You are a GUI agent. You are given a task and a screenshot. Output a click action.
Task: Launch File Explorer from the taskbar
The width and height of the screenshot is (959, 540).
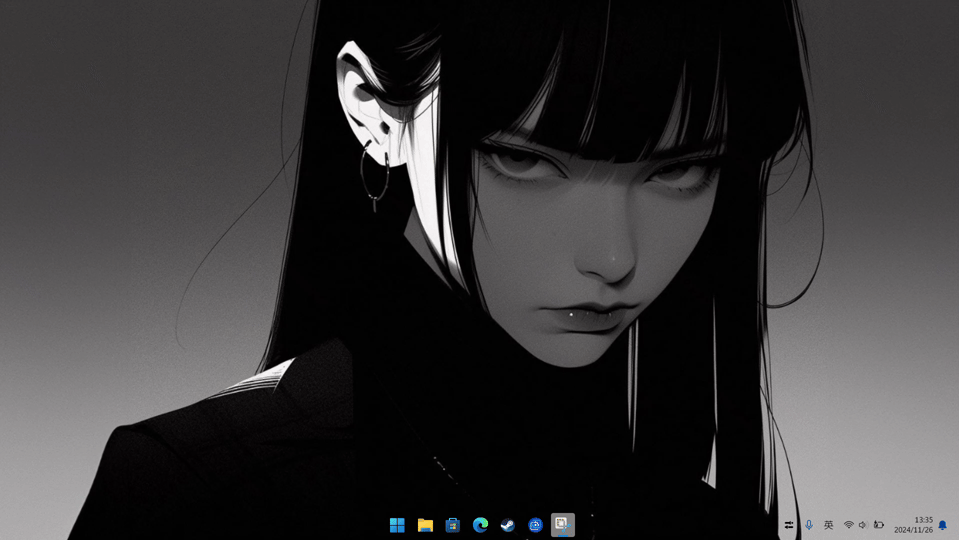click(425, 525)
